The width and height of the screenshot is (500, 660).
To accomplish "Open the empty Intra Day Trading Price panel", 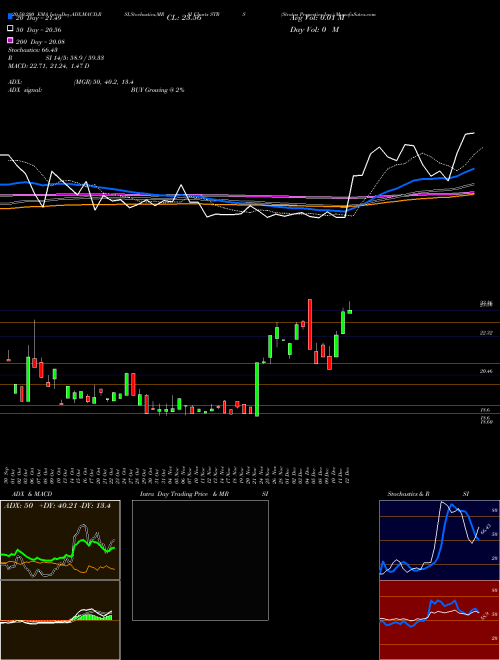I will point(200,560).
